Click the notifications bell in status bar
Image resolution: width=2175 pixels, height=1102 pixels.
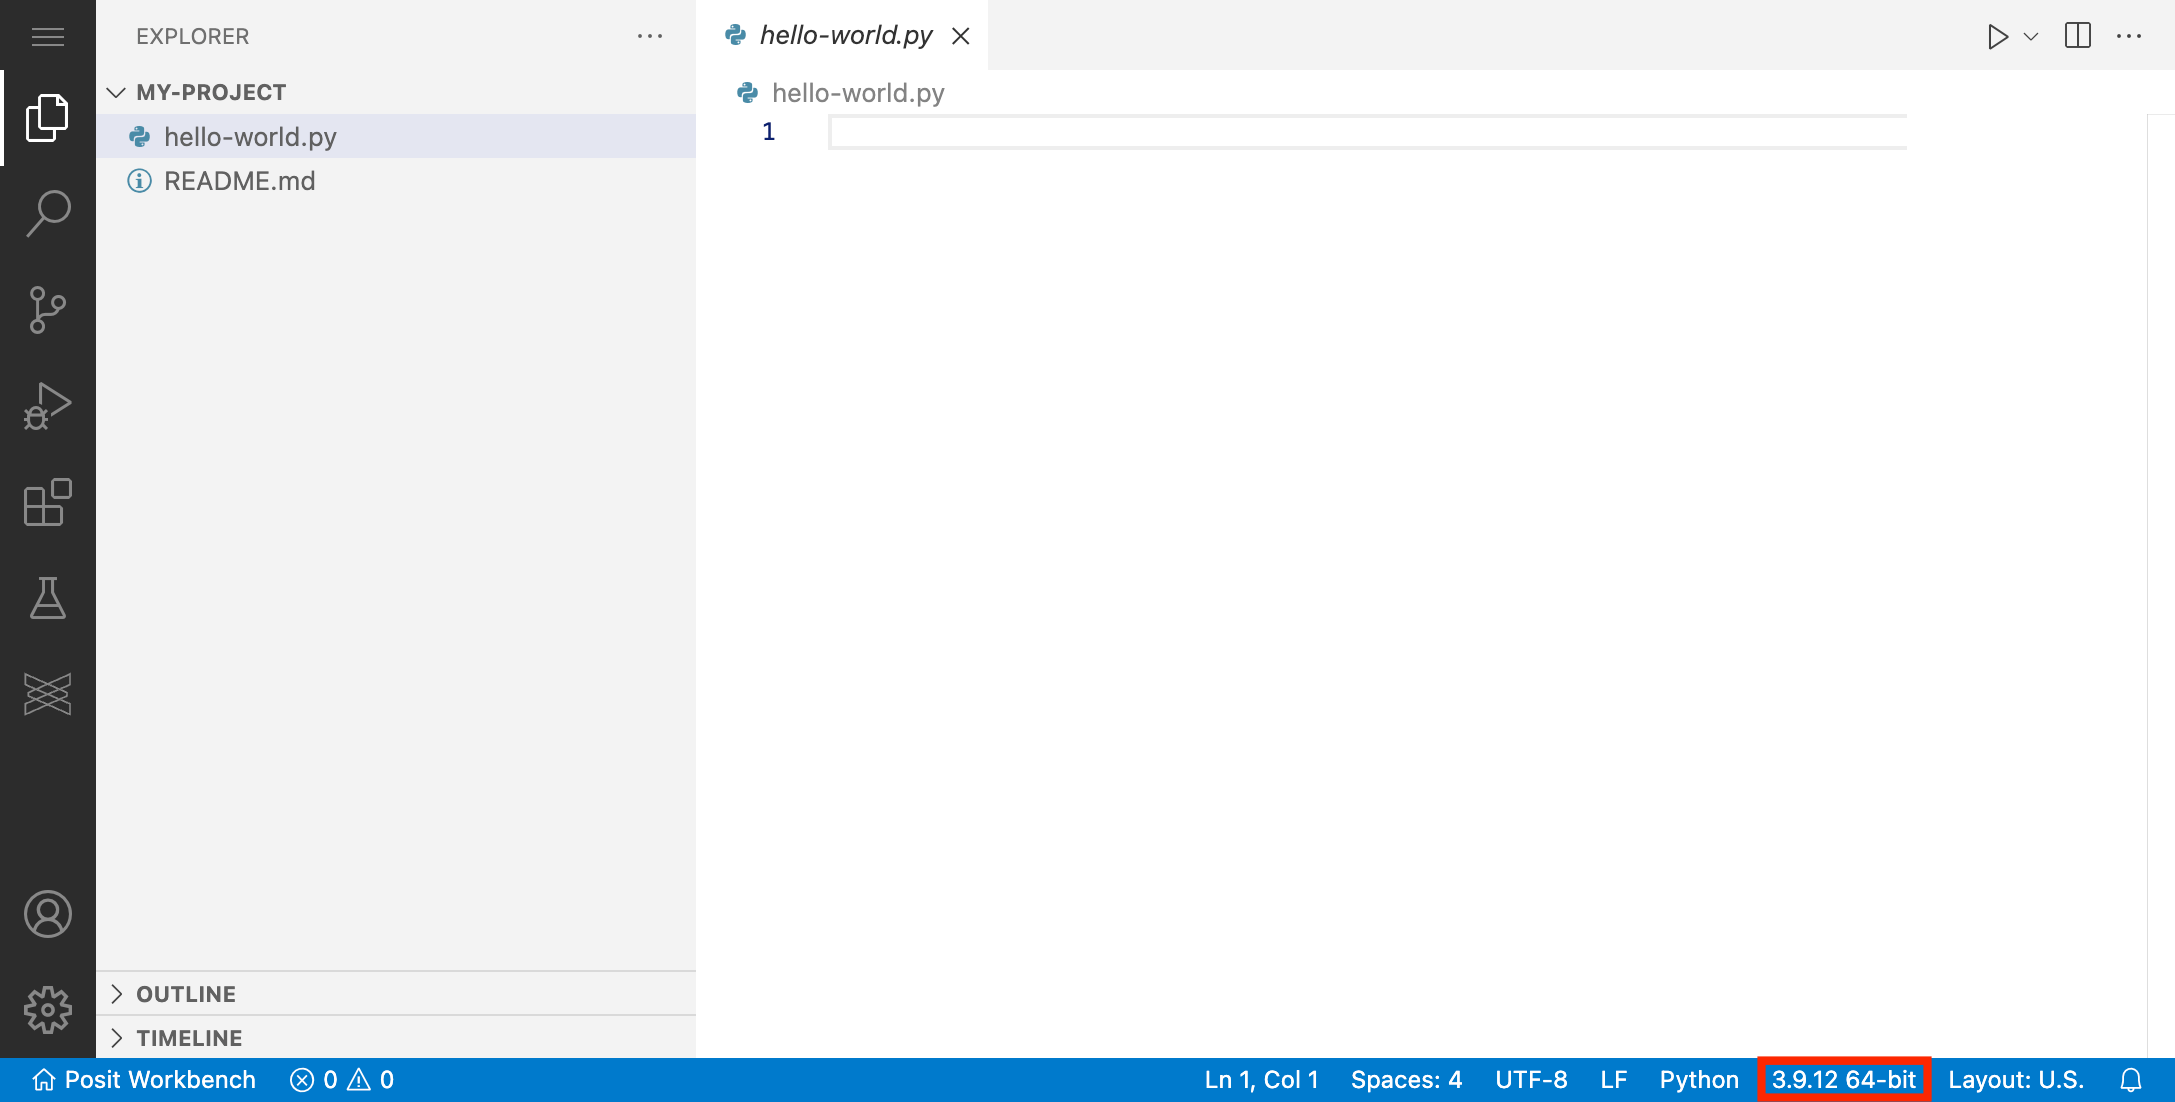click(2133, 1080)
